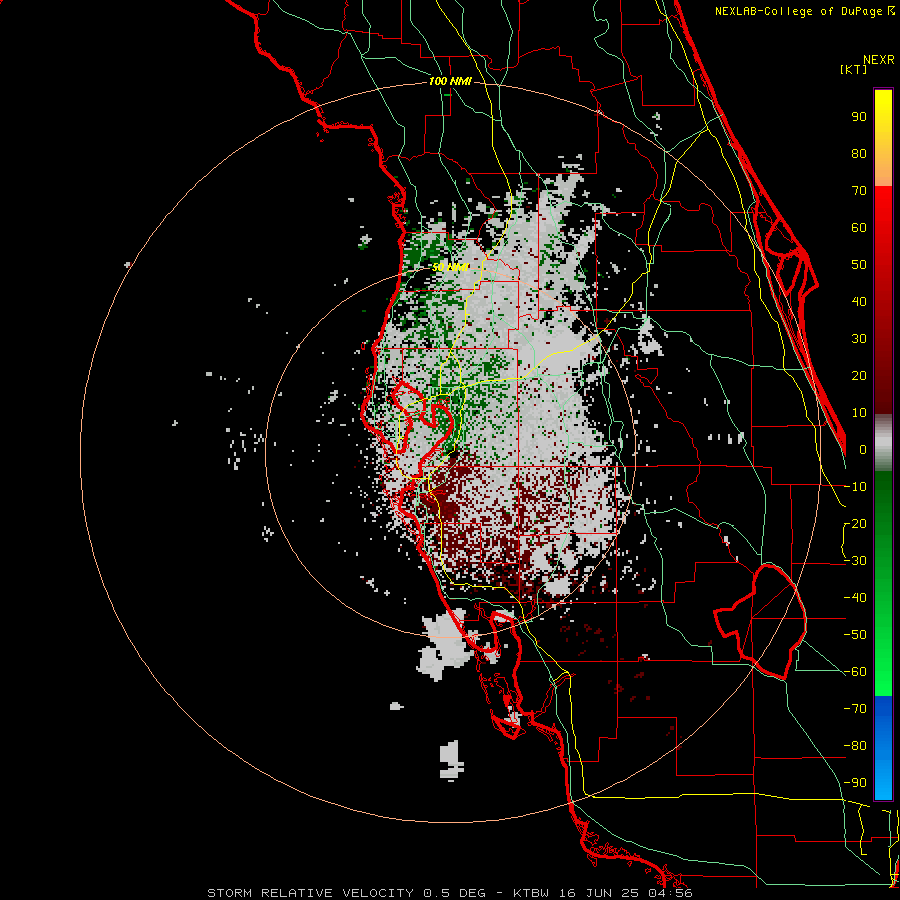Click the -50 knot scale label
This screenshot has height=900, width=900.
click(855, 635)
